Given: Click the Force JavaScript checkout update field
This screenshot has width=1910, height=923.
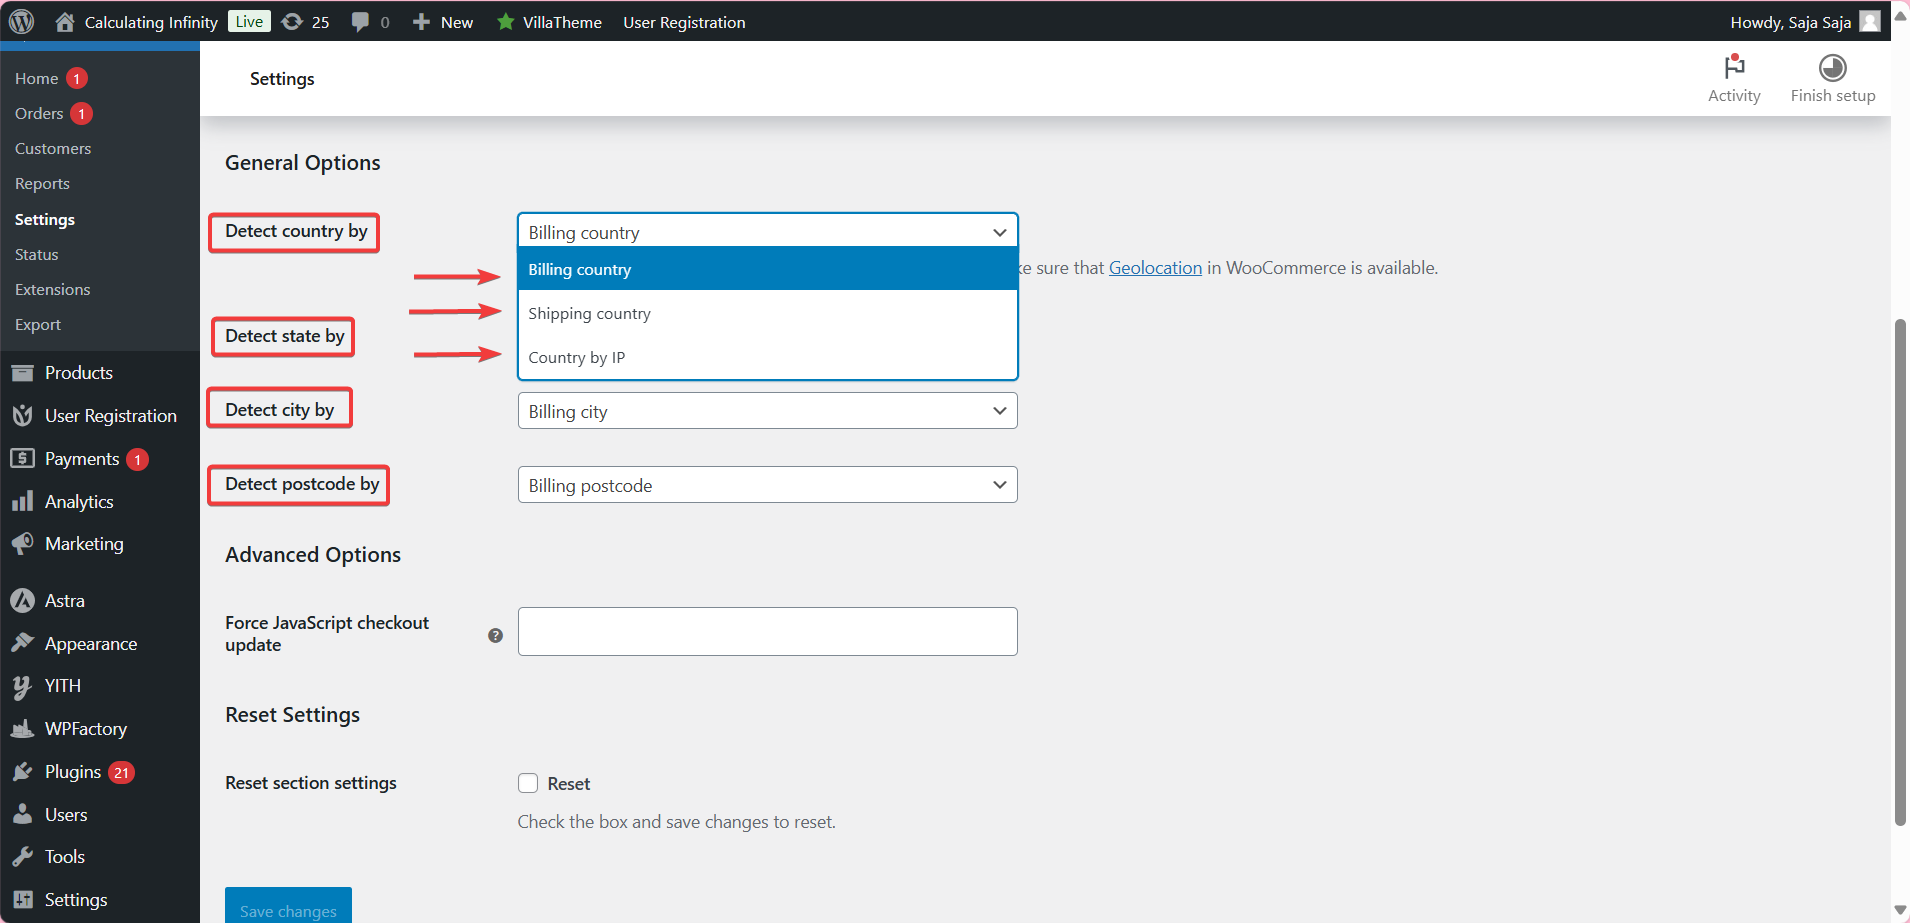Looking at the screenshot, I should [767, 632].
